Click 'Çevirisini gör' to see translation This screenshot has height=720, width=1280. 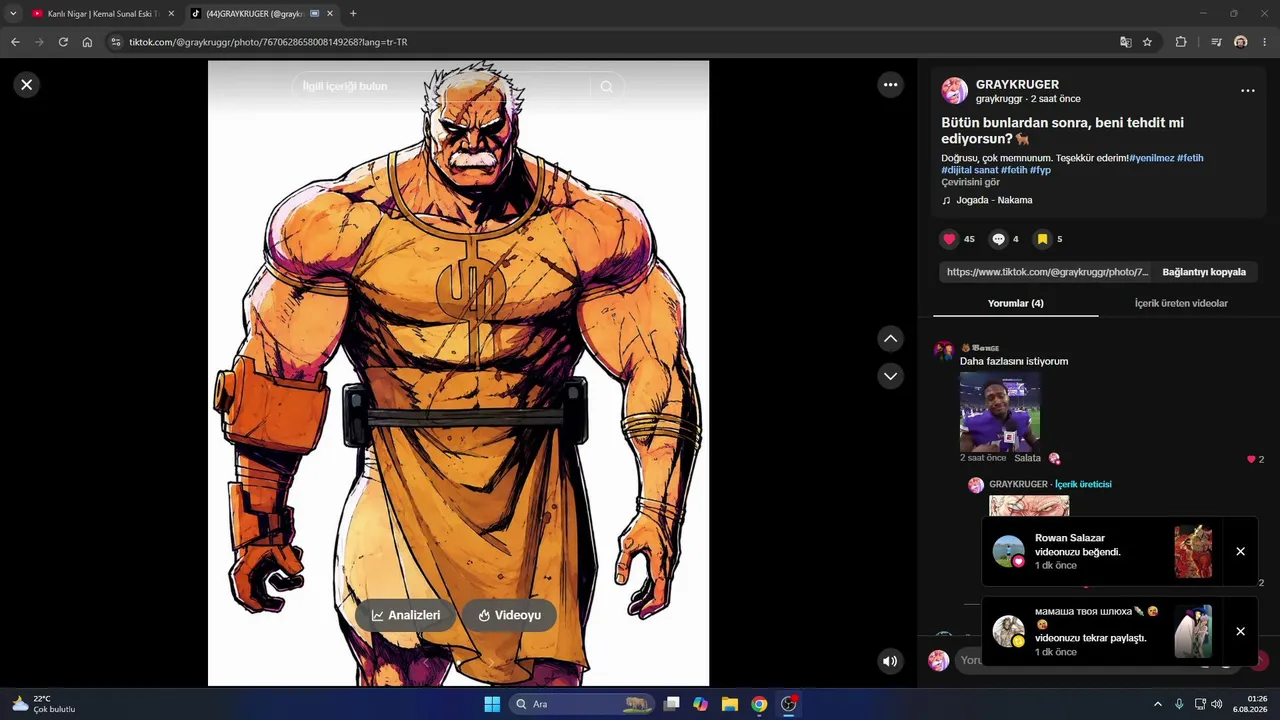(970, 182)
